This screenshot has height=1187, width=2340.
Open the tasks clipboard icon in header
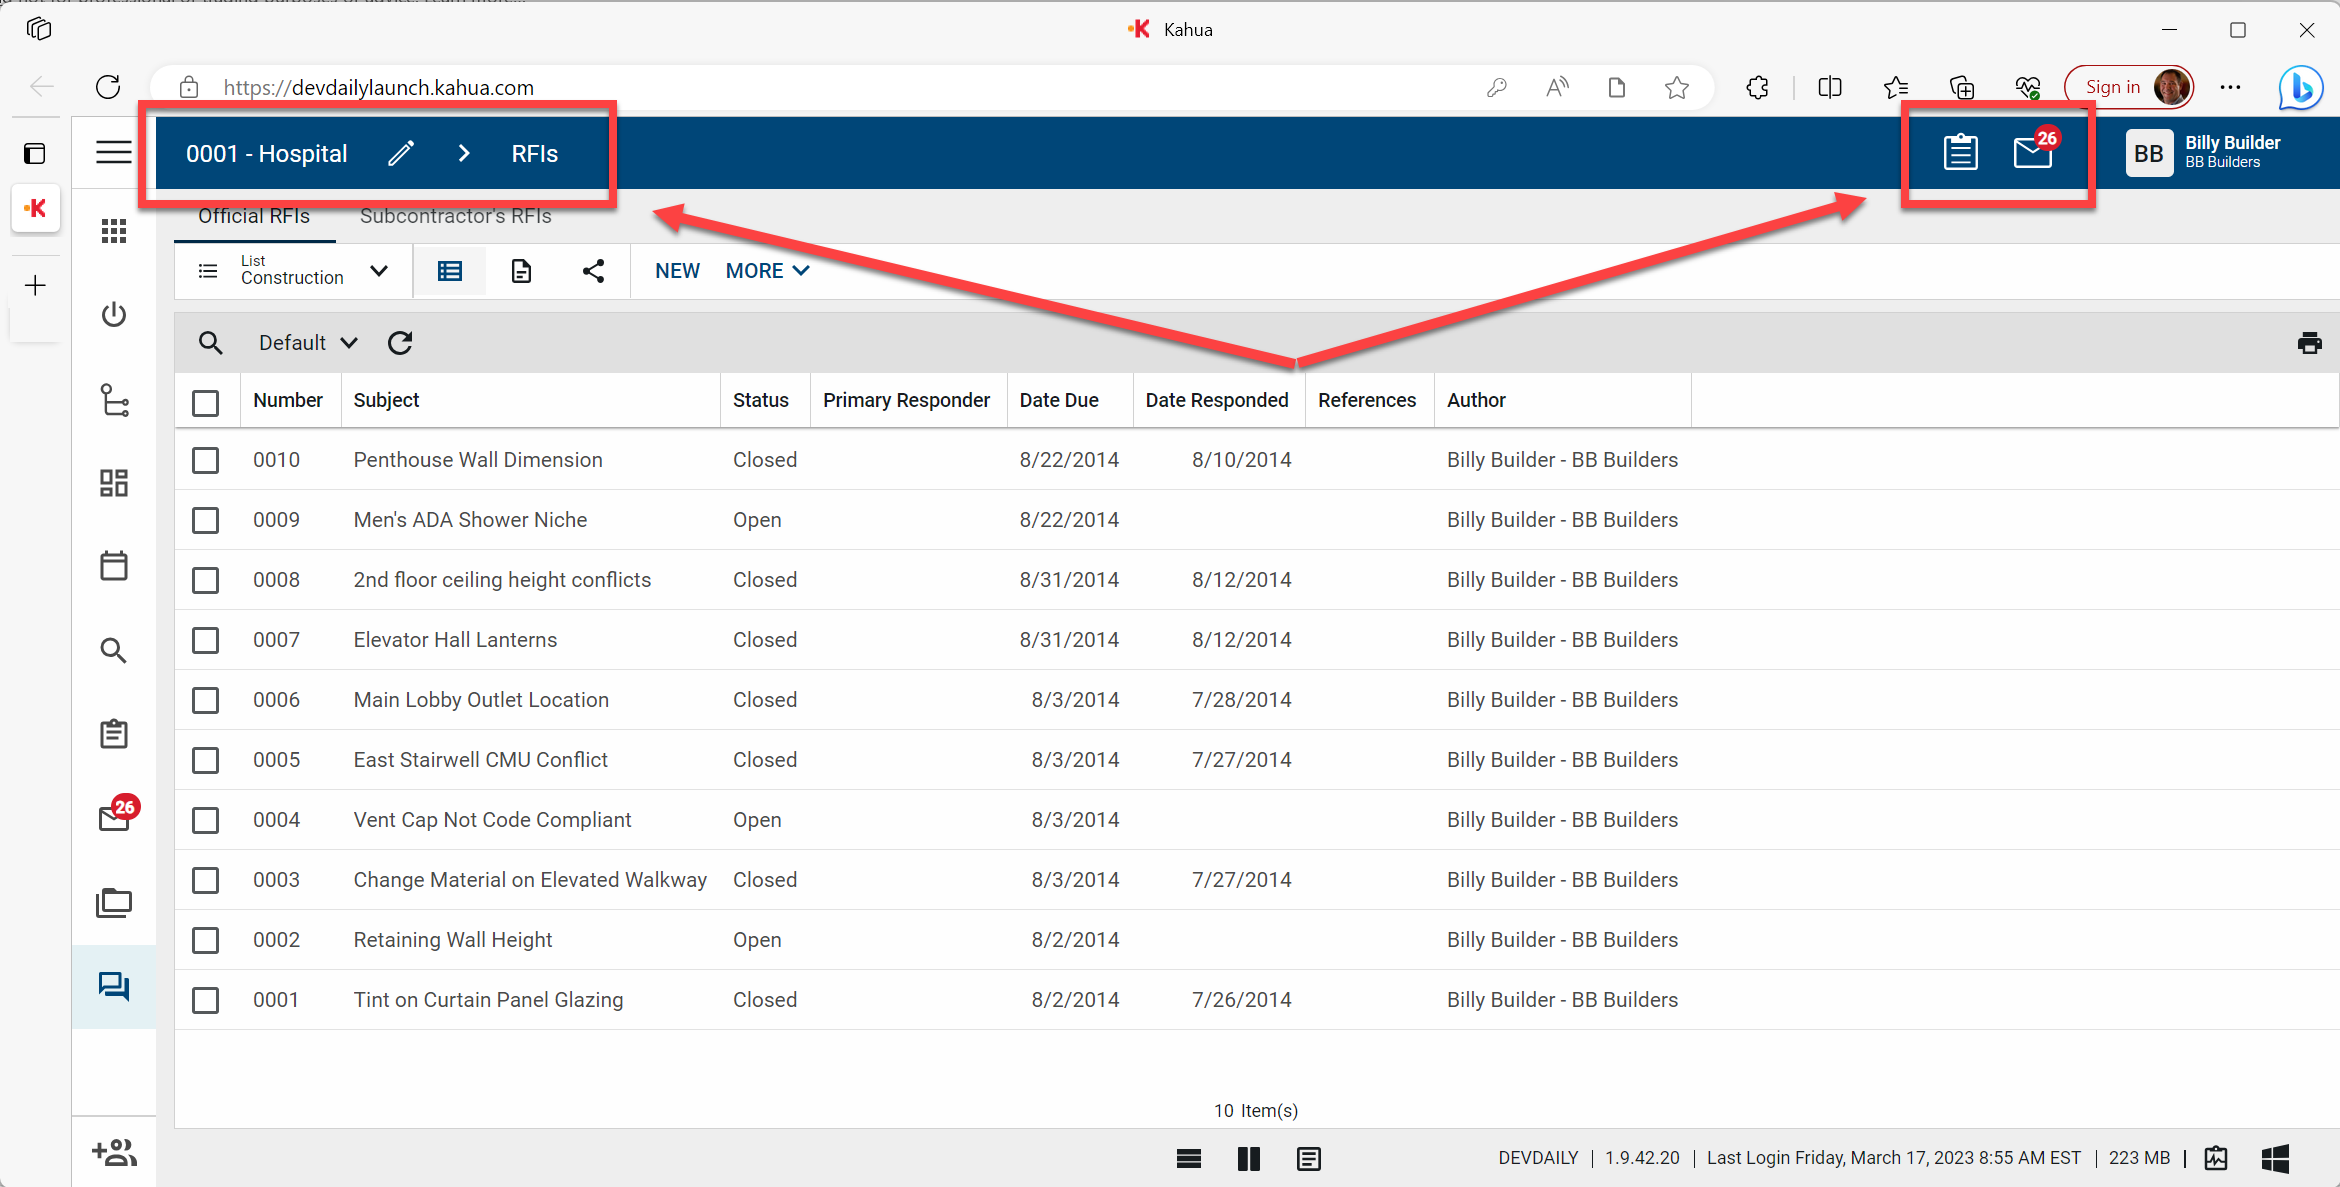(x=1960, y=153)
